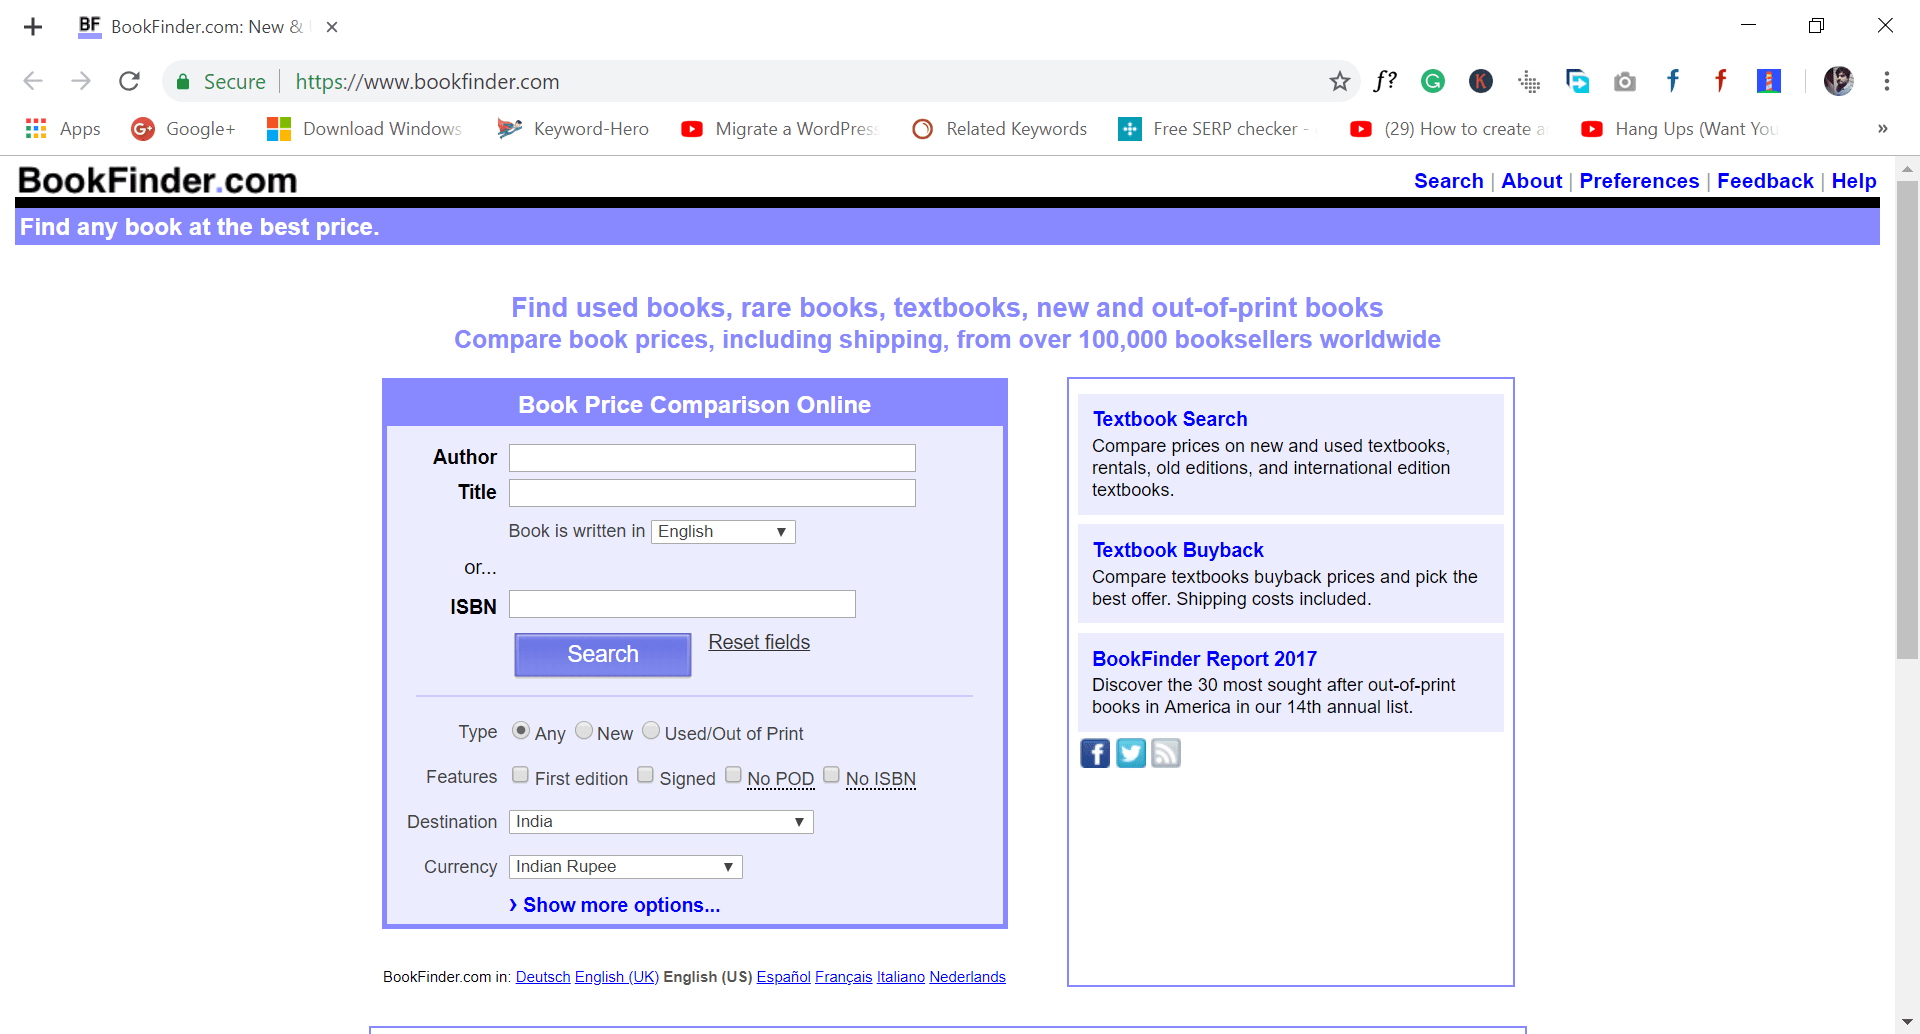Go back to the previous page
Image resolution: width=1920 pixels, height=1034 pixels.
pyautogui.click(x=33, y=81)
